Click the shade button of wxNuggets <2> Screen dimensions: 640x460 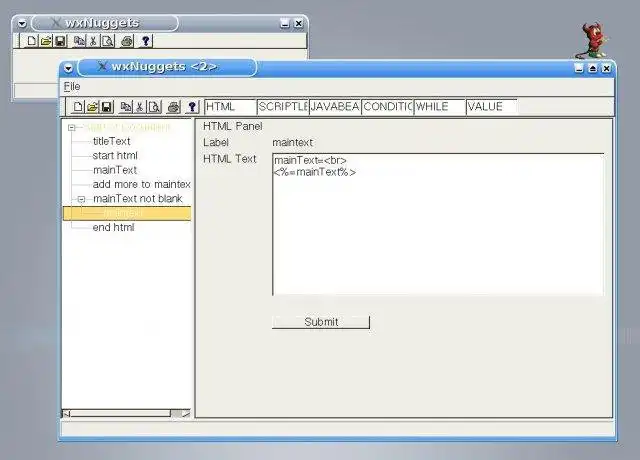593,68
